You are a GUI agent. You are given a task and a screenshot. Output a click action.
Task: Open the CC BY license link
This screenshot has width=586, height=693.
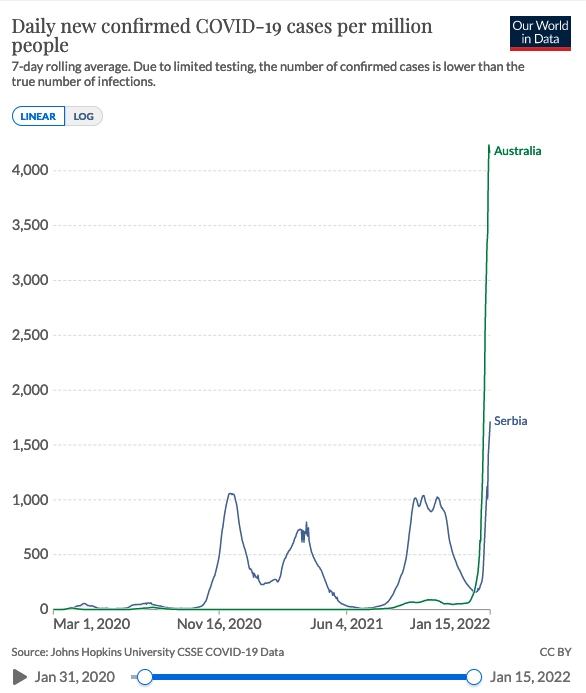(555, 652)
